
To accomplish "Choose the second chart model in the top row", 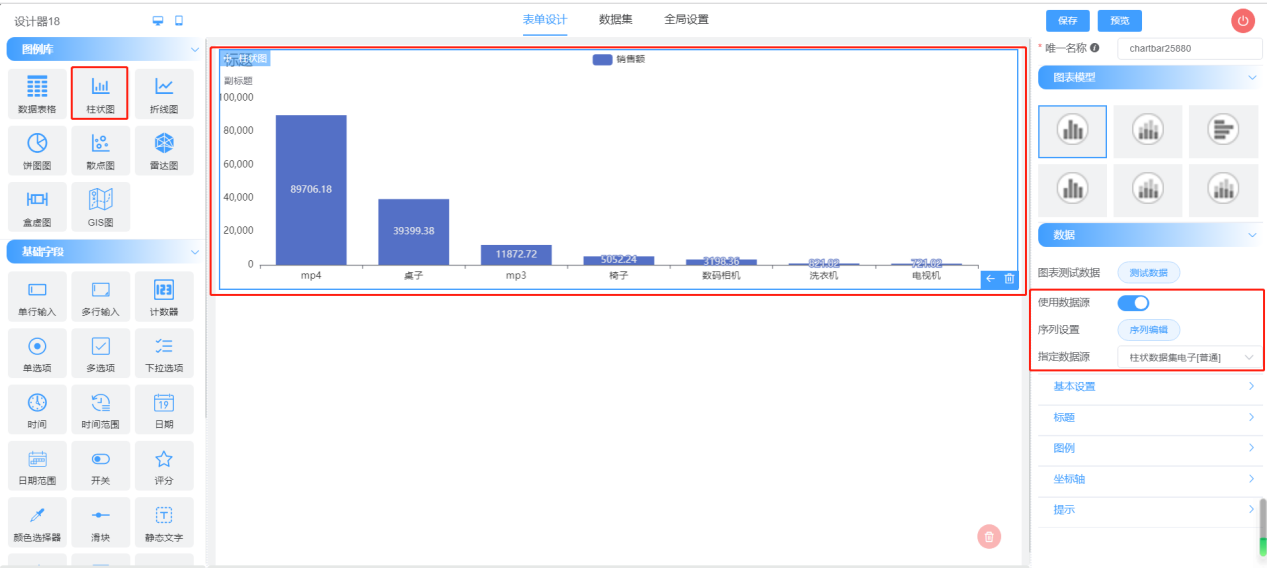I will click(x=1147, y=131).
